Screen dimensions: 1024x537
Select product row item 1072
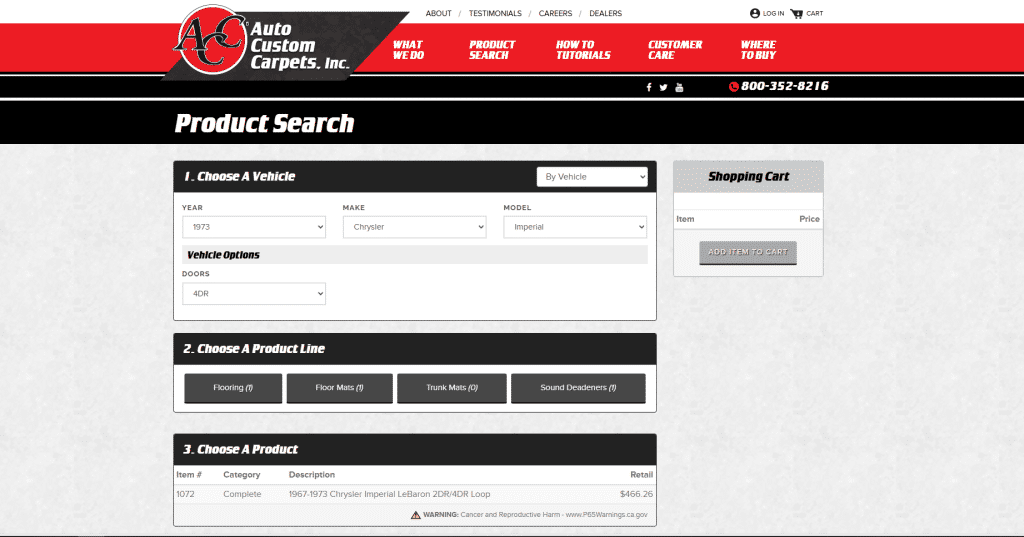pyautogui.click(x=414, y=494)
